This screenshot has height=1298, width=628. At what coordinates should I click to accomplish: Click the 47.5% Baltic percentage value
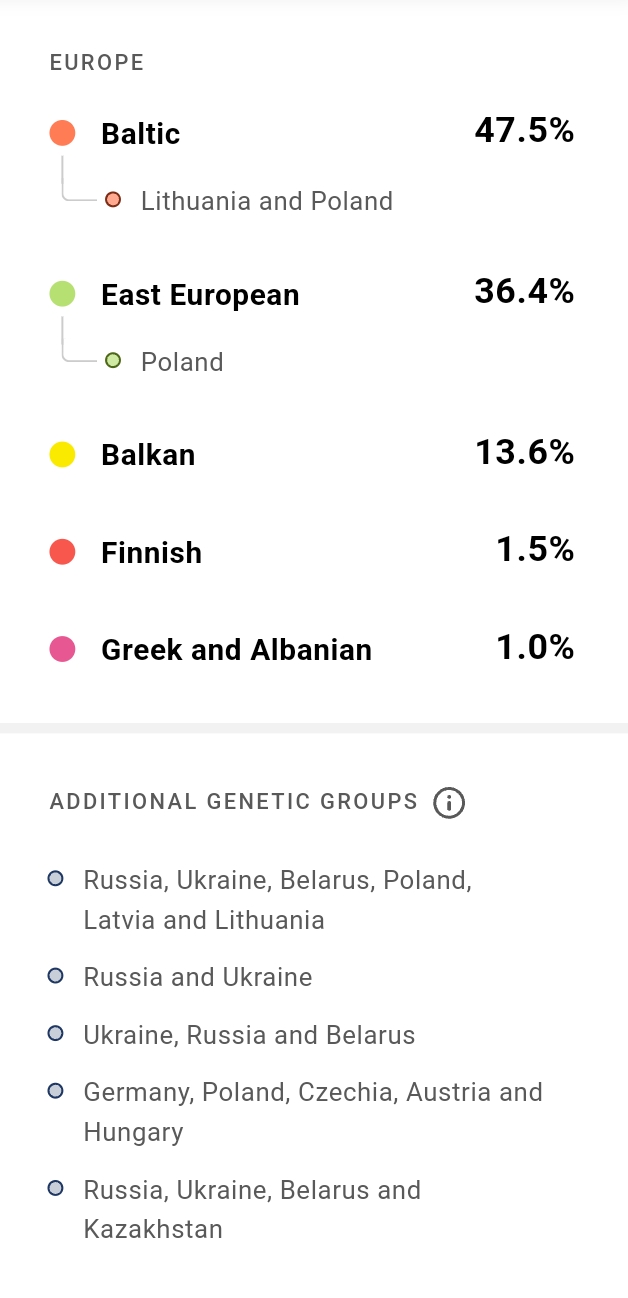click(524, 131)
